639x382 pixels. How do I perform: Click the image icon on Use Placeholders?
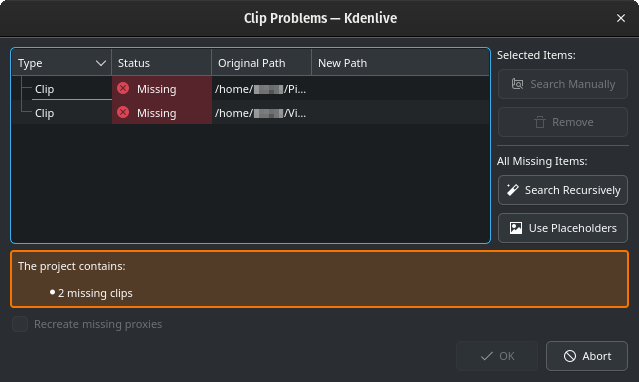516,228
